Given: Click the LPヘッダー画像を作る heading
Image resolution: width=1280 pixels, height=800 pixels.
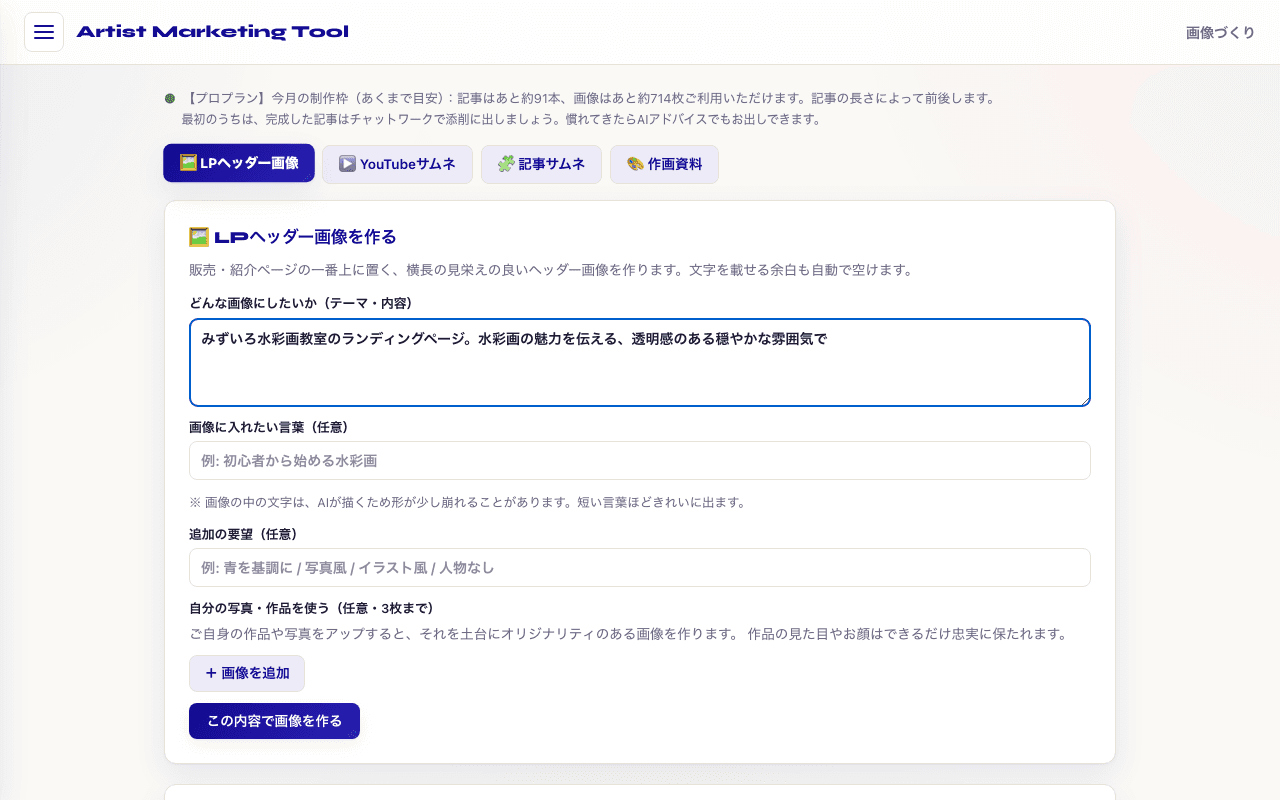Looking at the screenshot, I should click(293, 237).
